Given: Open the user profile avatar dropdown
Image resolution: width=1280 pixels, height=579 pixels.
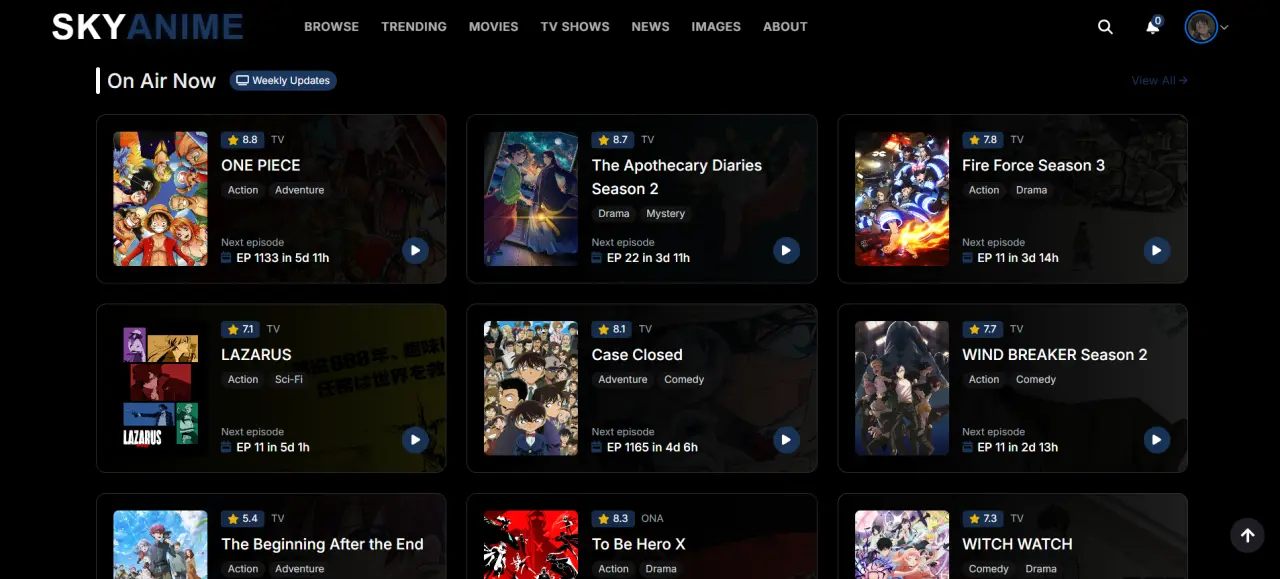Looking at the screenshot, I should coord(1206,27).
